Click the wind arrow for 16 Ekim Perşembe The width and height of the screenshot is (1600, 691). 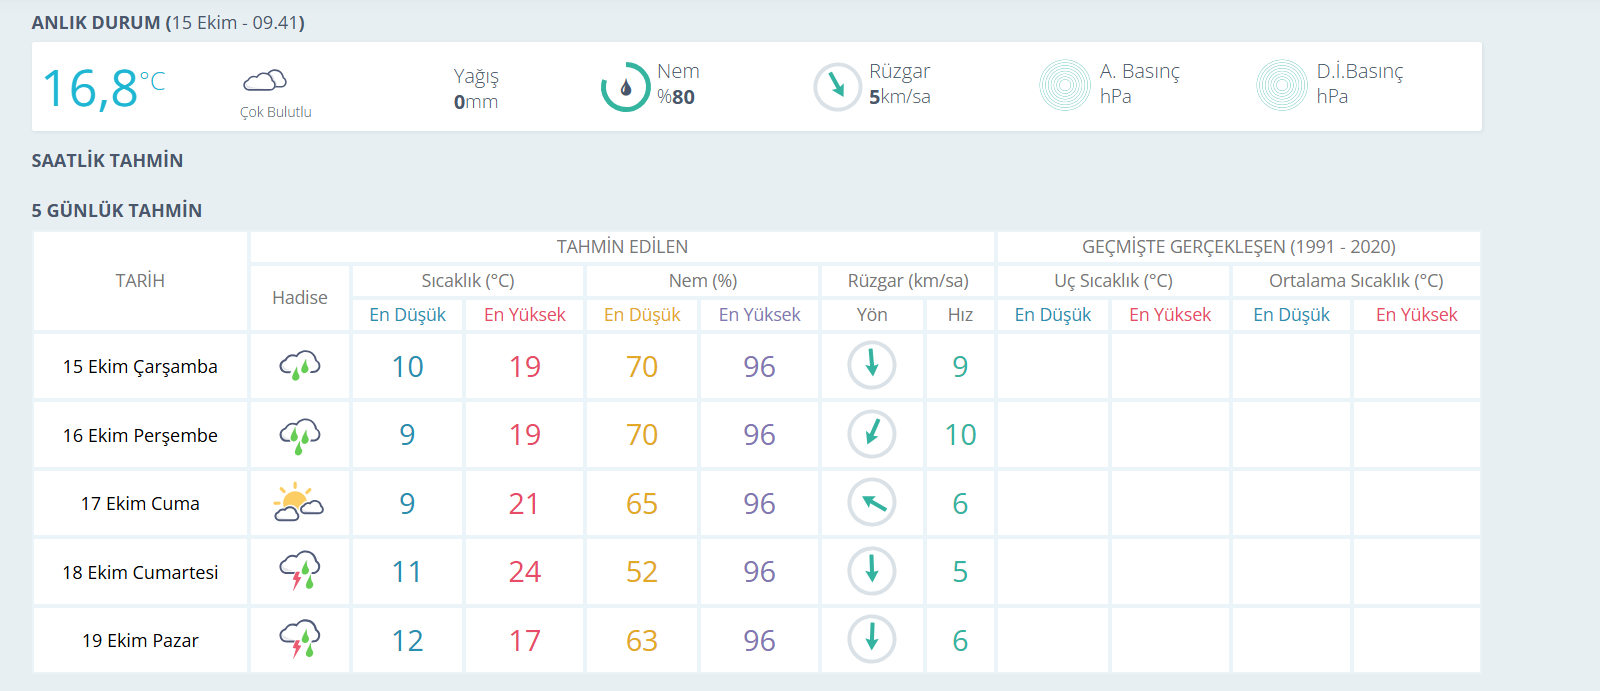coord(871,434)
